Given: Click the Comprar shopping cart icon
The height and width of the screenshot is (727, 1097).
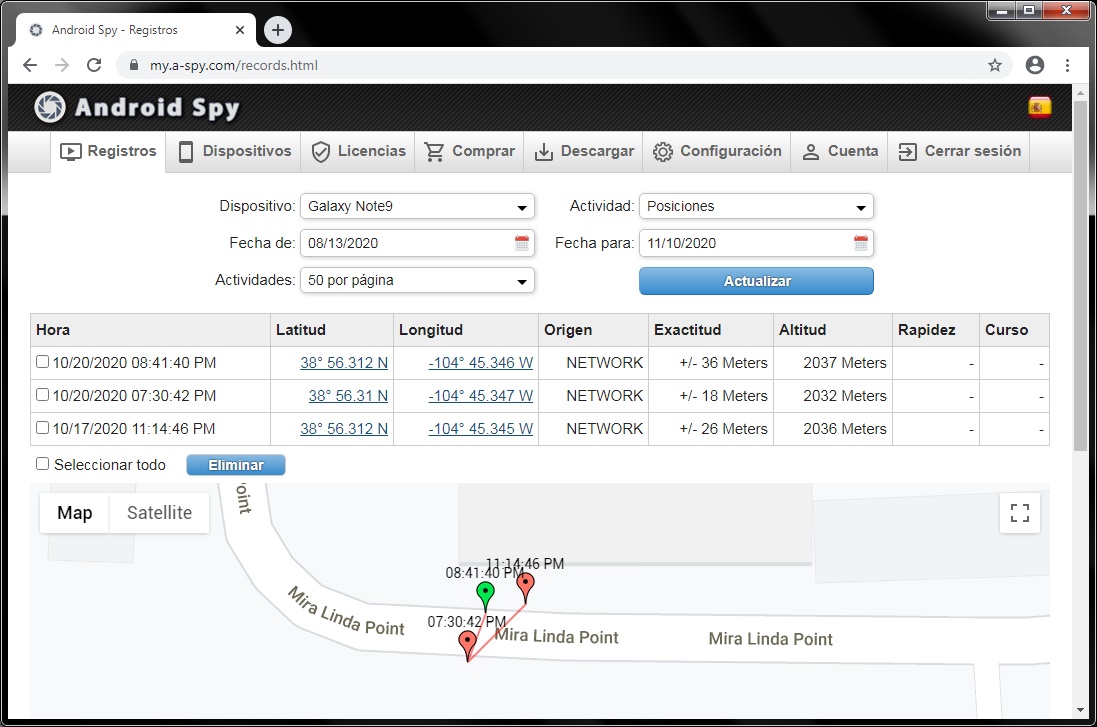Looking at the screenshot, I should tap(434, 152).
